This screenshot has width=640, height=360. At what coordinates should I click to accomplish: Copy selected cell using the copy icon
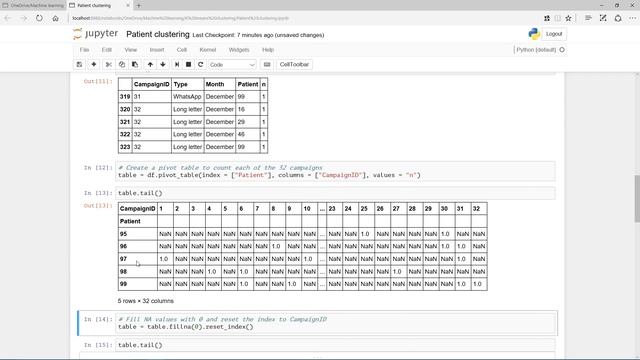pyautogui.click(x=122, y=64)
